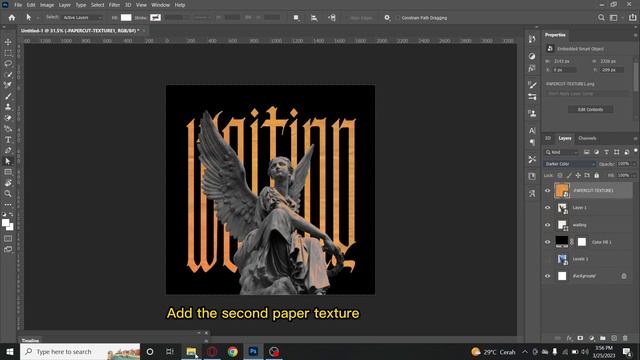Screen dimensions: 640x360
Task: Open the gear settings in options bar
Action: click(387, 18)
